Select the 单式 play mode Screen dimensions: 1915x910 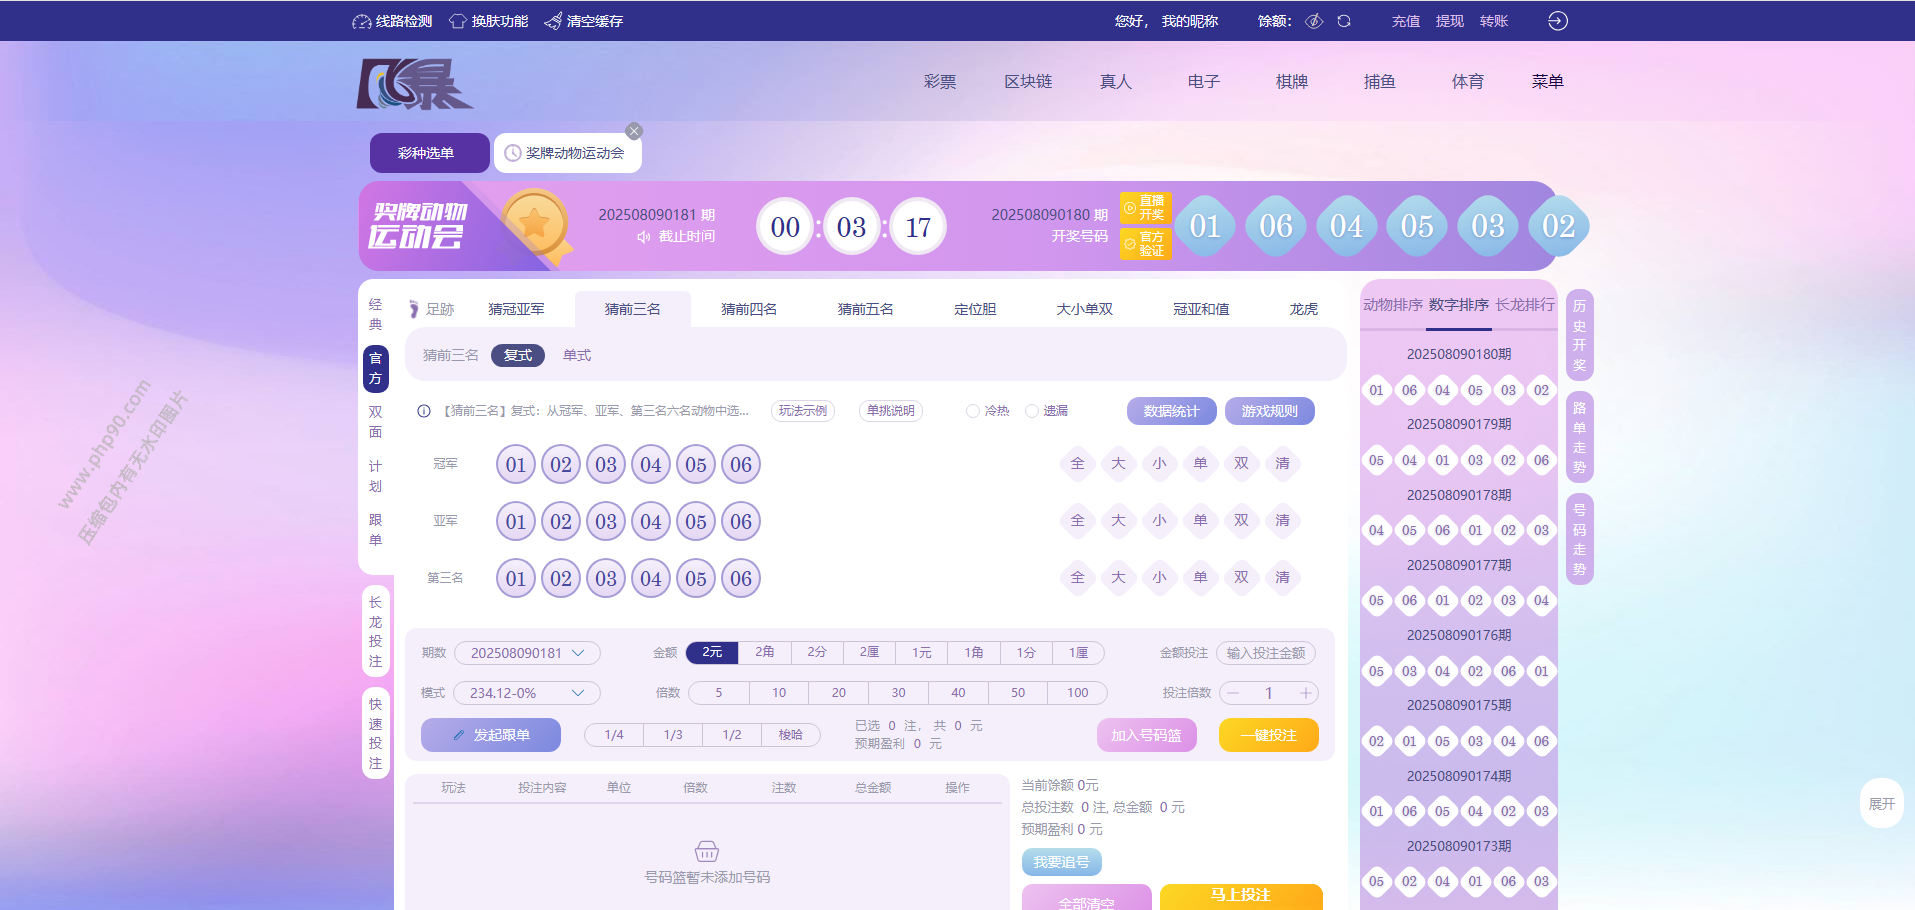(x=577, y=355)
